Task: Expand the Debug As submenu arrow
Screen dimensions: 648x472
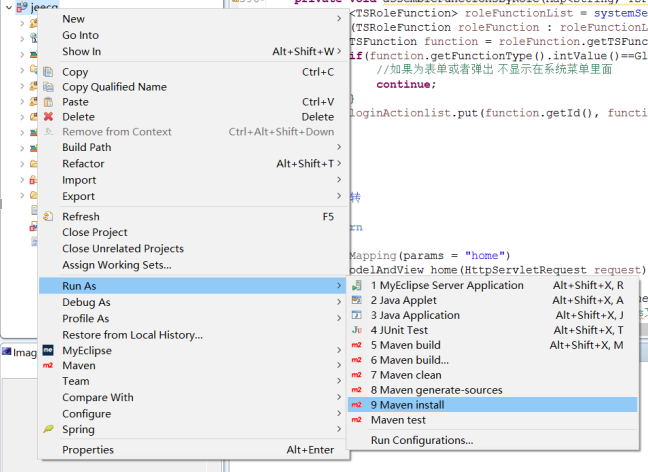Action: click(x=339, y=302)
